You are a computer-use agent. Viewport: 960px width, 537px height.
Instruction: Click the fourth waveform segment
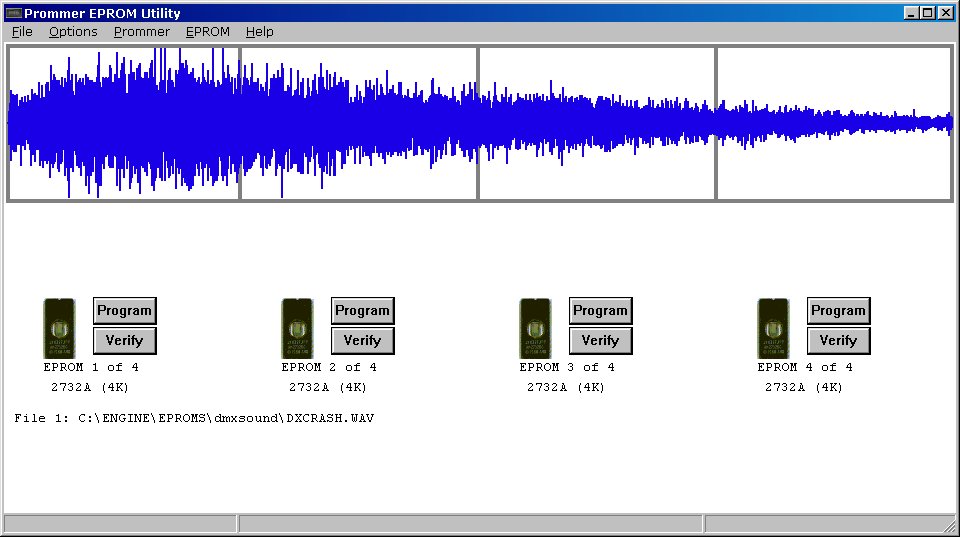pos(834,123)
